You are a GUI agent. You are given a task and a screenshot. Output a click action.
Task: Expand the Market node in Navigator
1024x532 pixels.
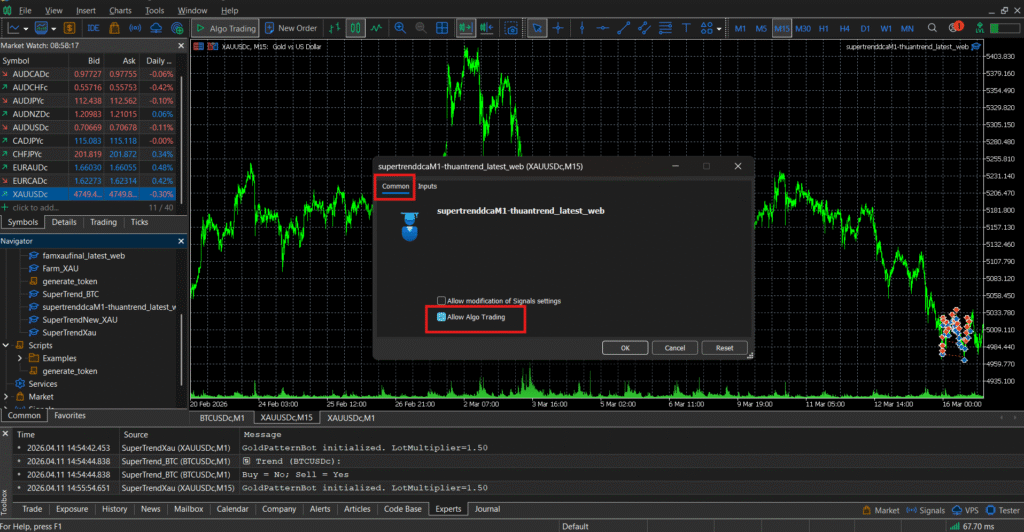tap(7, 396)
